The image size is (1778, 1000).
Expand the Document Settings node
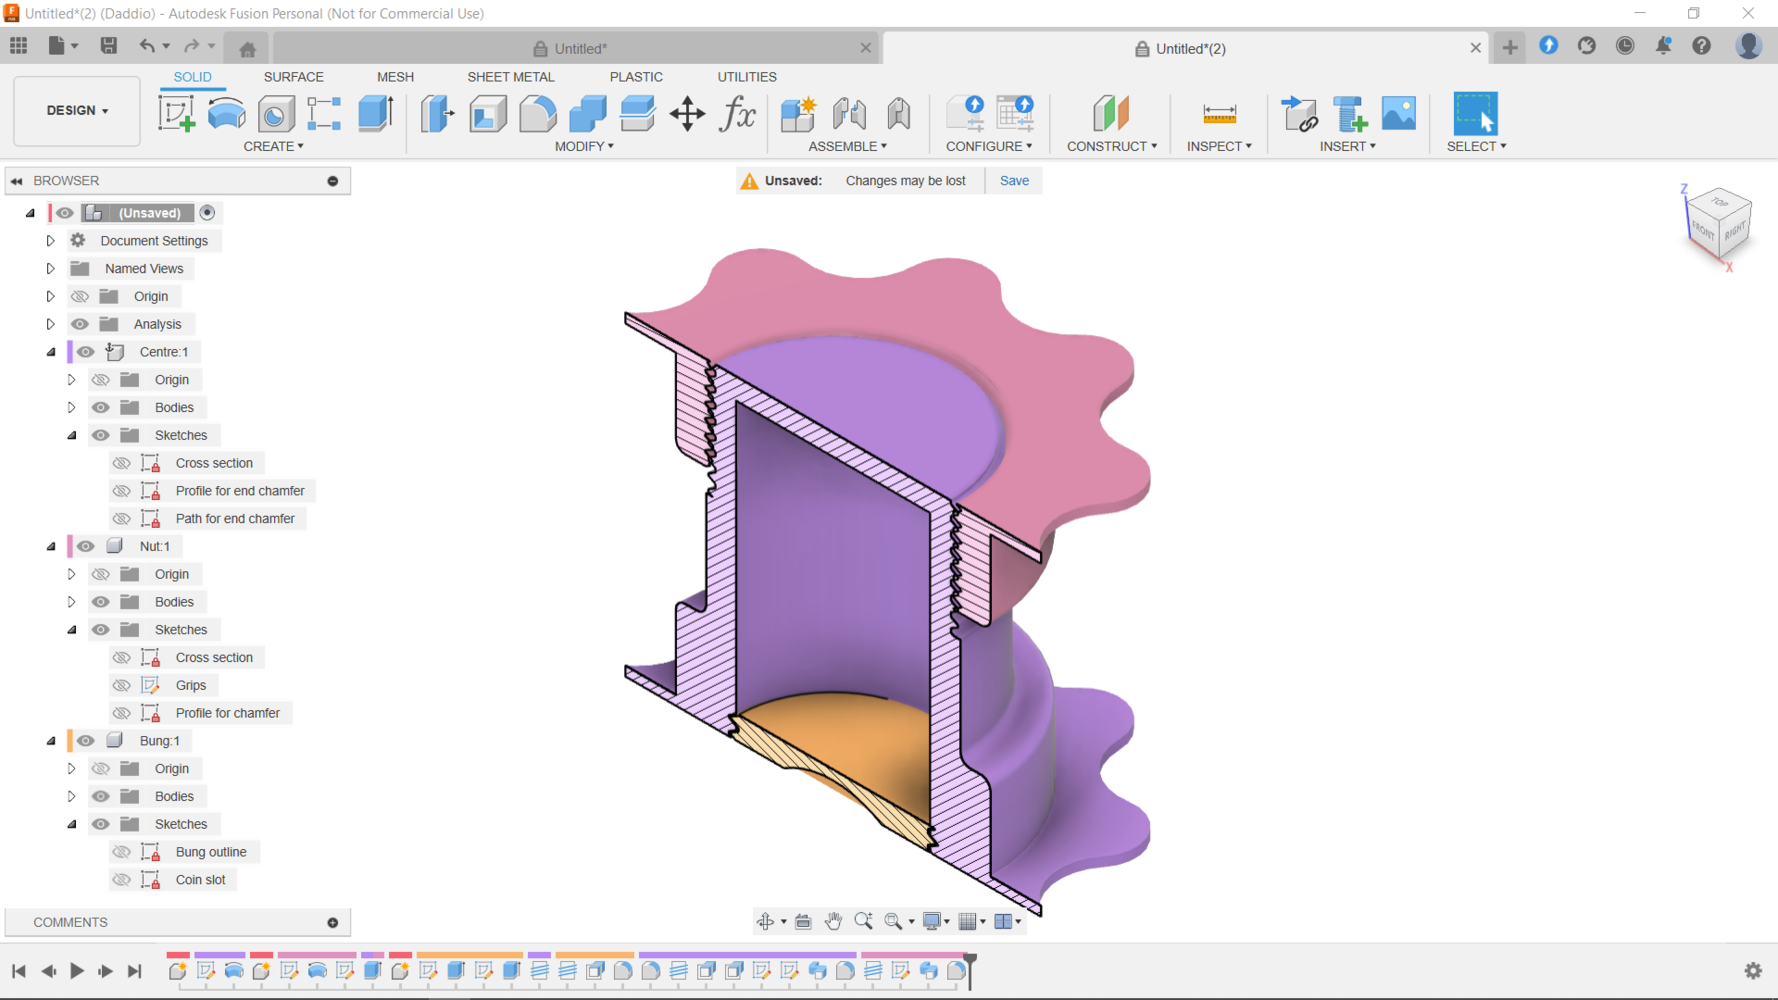pyautogui.click(x=50, y=241)
